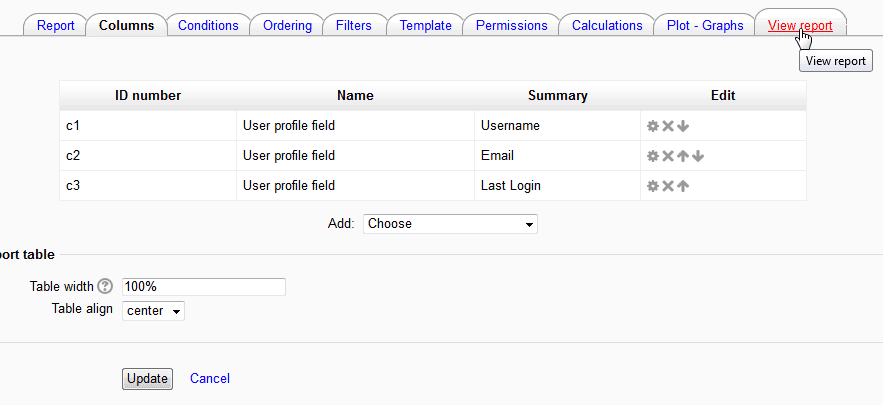Open the Add column Choose dropdown
883x405 pixels.
coord(450,224)
